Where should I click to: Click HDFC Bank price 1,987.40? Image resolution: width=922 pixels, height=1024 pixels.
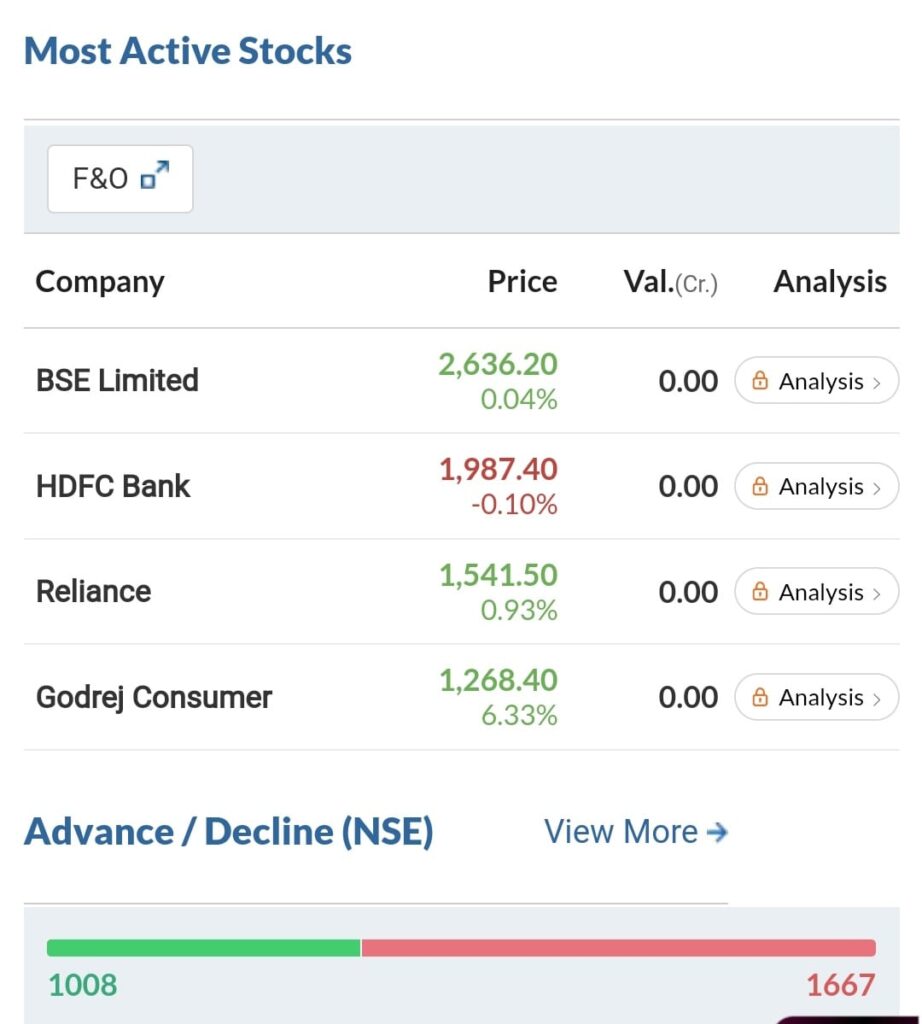[498, 470]
